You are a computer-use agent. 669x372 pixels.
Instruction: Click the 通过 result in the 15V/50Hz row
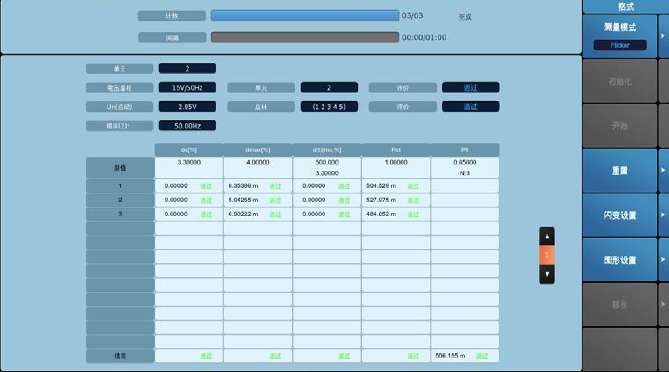[471, 87]
